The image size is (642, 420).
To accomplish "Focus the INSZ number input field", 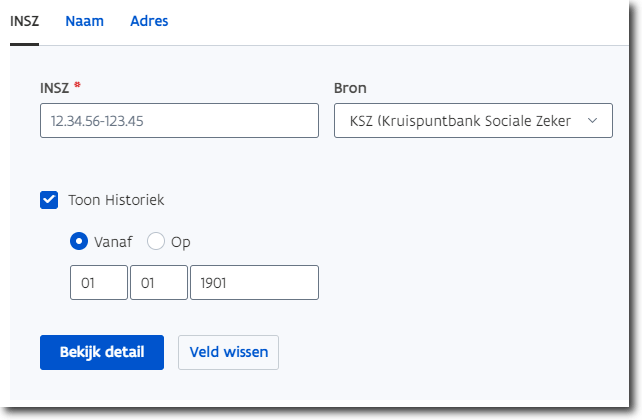I will point(179,121).
